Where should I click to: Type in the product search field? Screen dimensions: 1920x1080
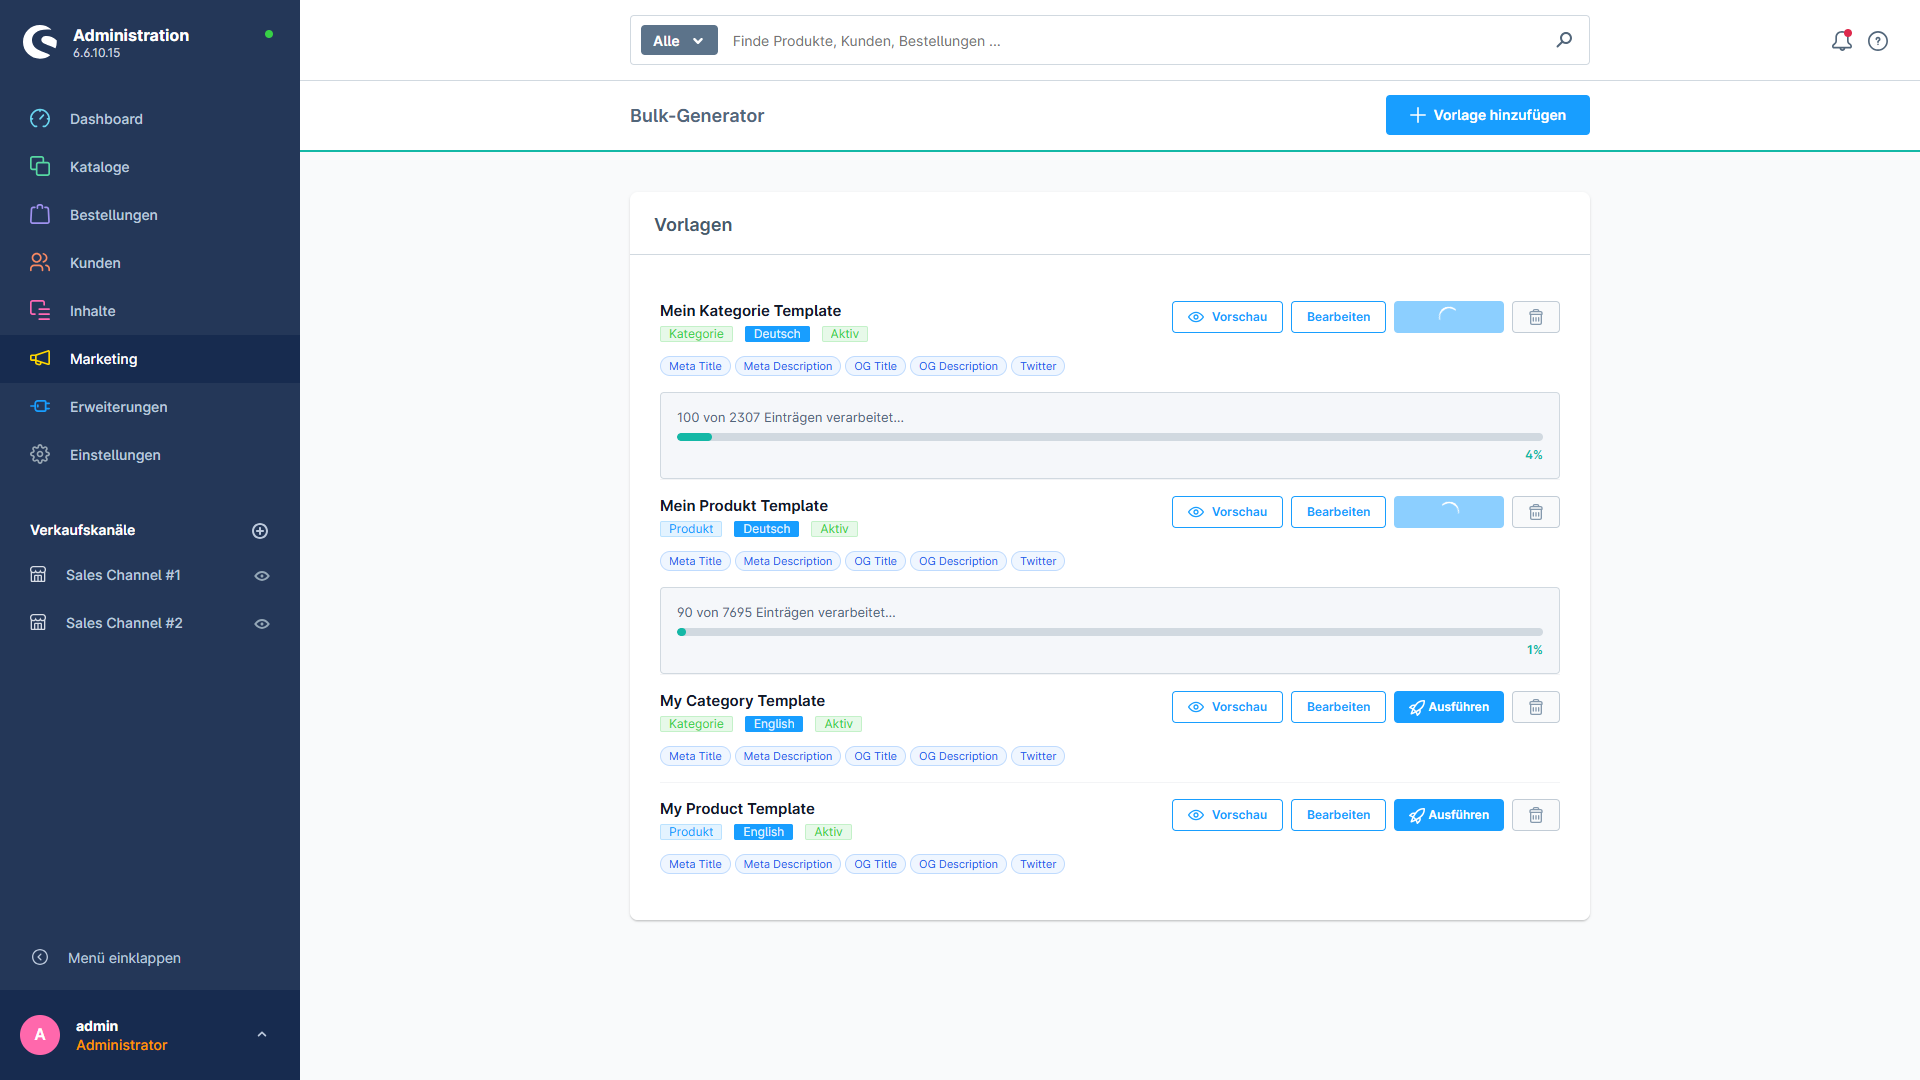coord(1000,41)
